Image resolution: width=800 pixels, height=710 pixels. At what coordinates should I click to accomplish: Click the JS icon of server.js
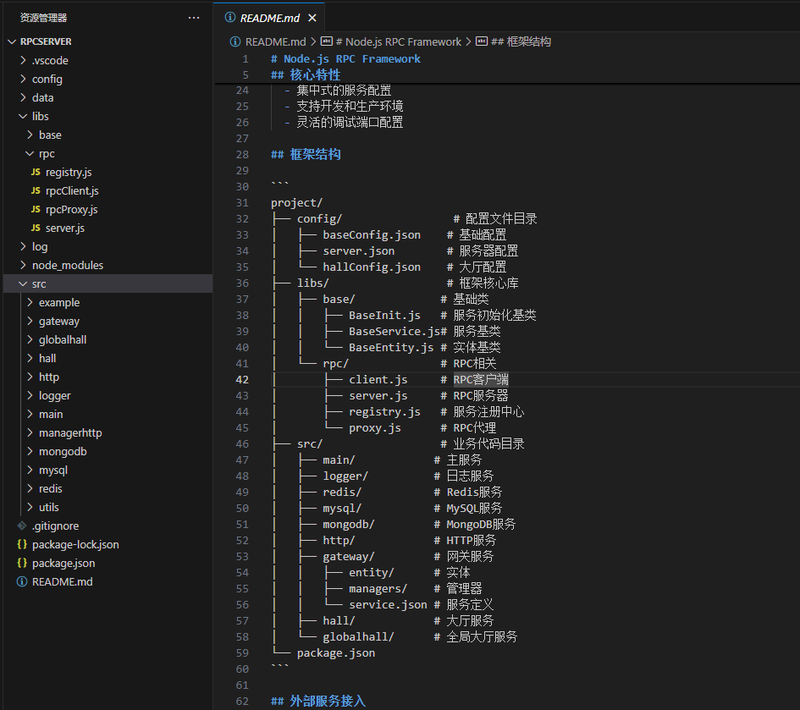pos(36,228)
